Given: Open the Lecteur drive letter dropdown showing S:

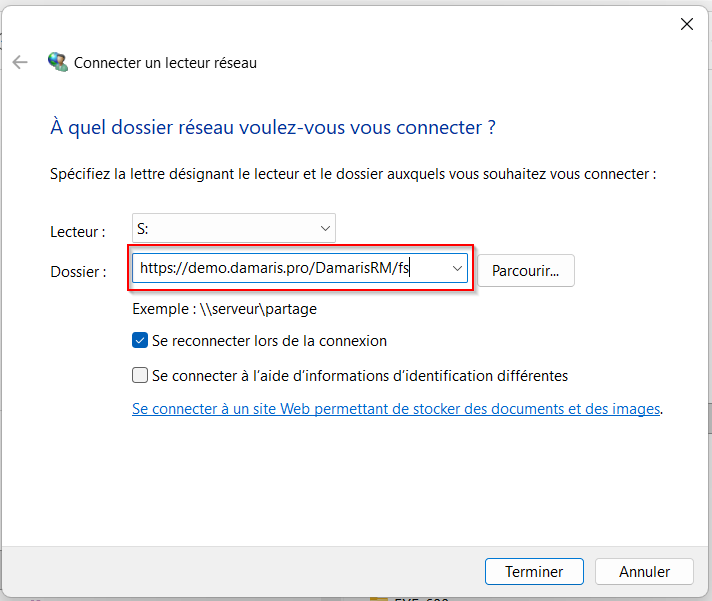Looking at the screenshot, I should (233, 229).
